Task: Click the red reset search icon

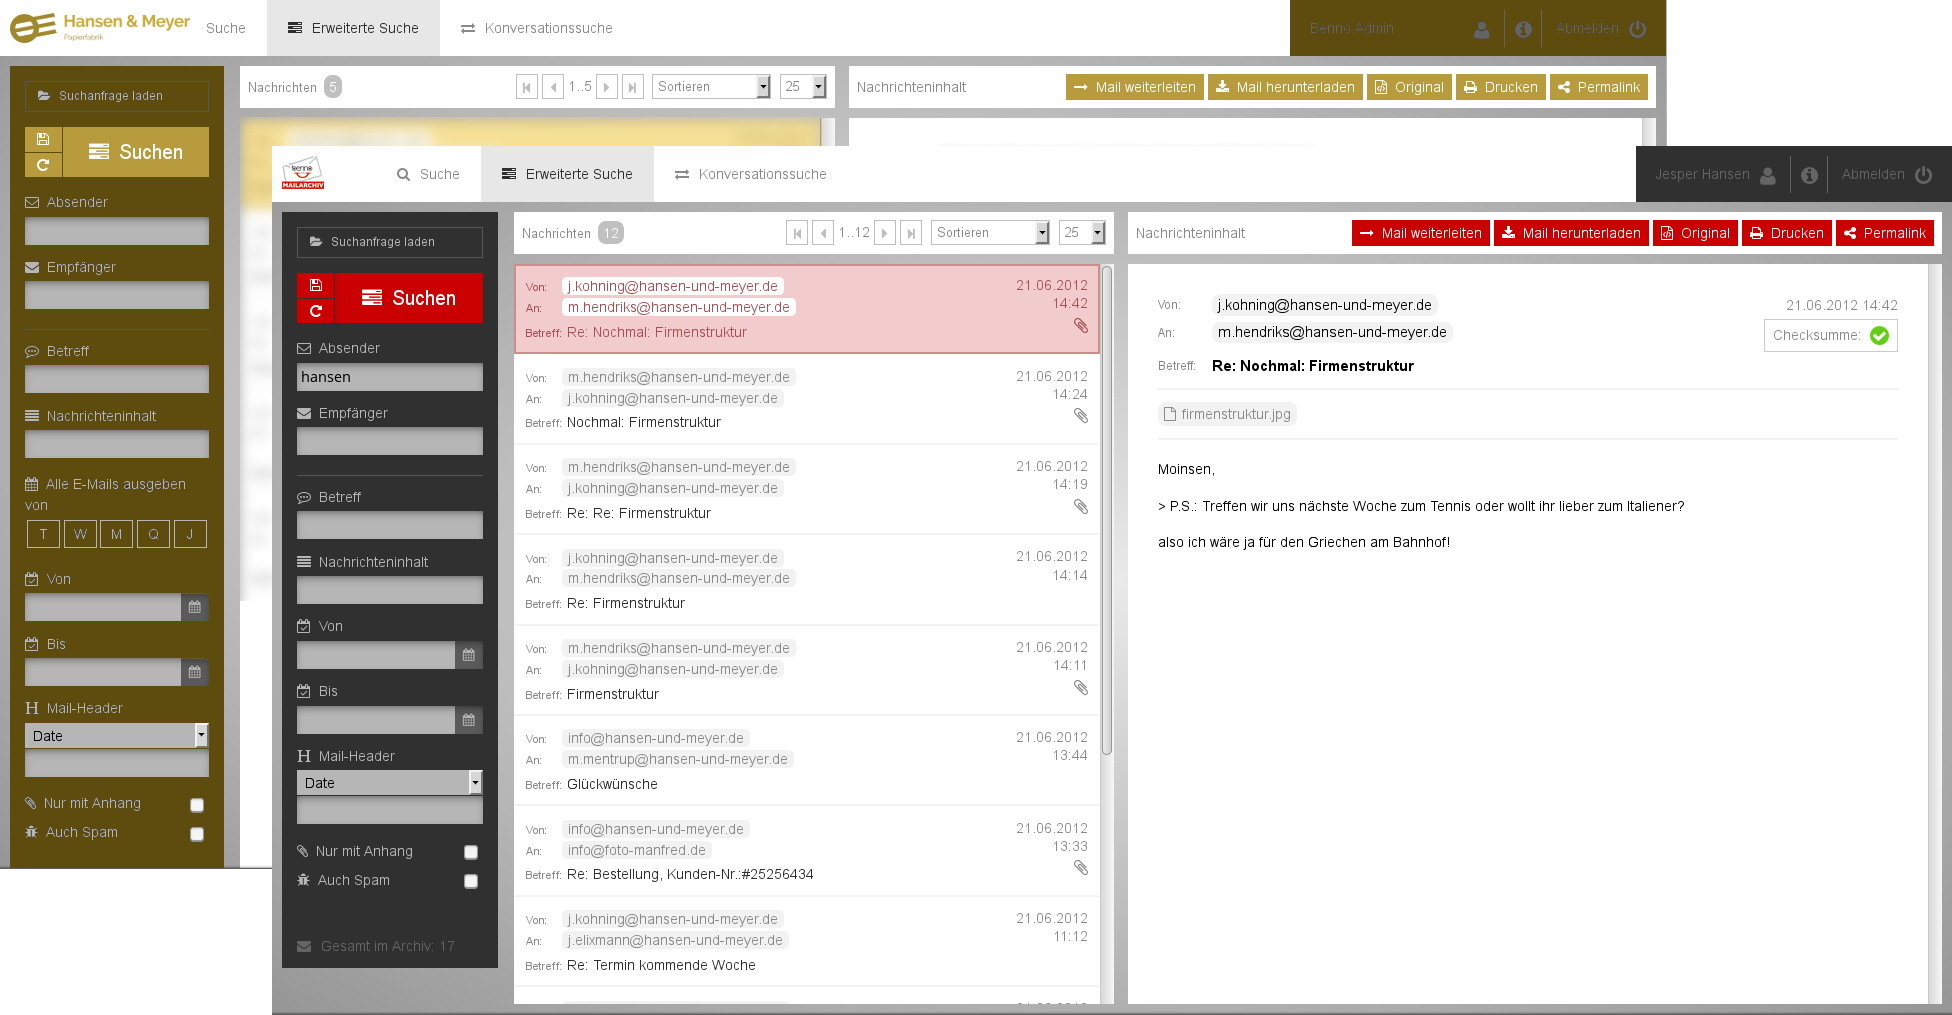Action: (x=315, y=311)
